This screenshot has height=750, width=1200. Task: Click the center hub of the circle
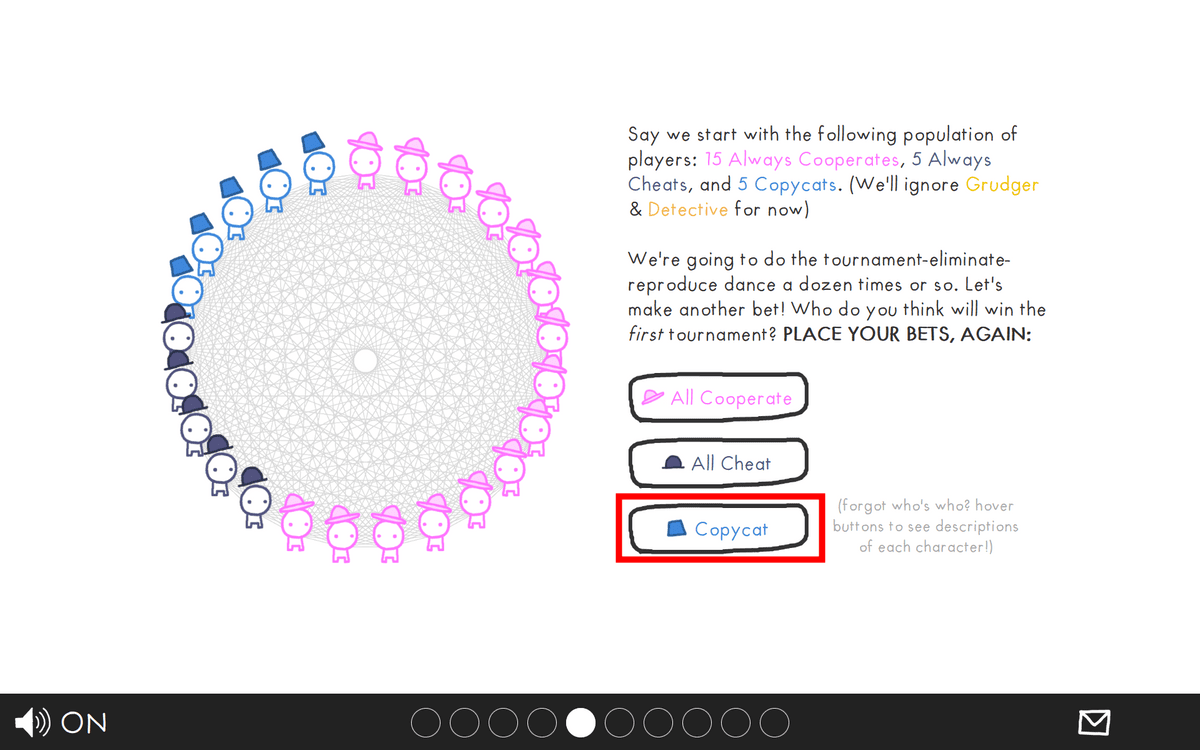366,359
